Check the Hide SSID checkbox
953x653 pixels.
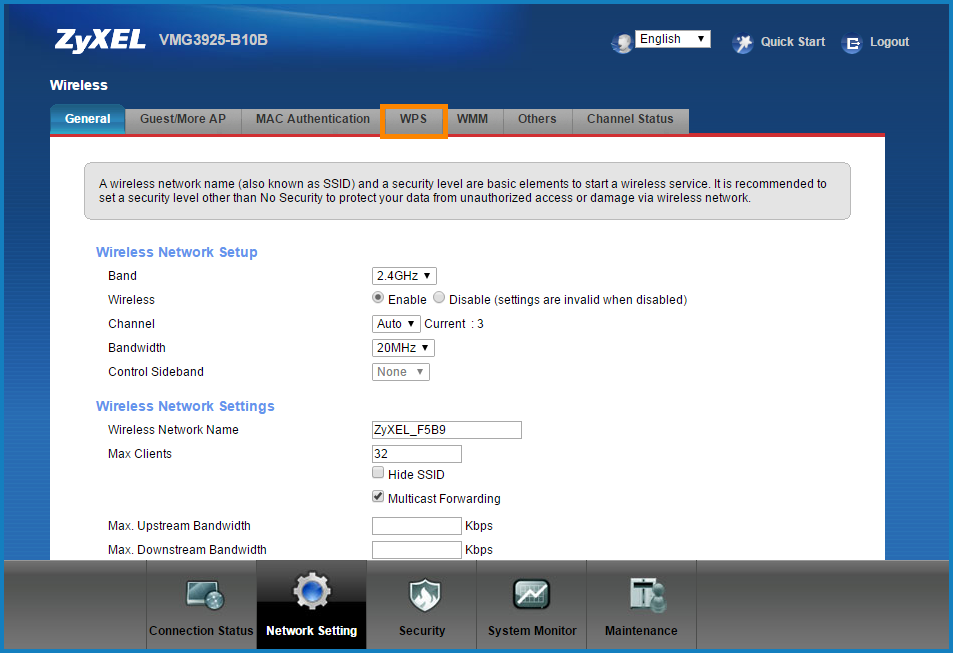click(378, 473)
